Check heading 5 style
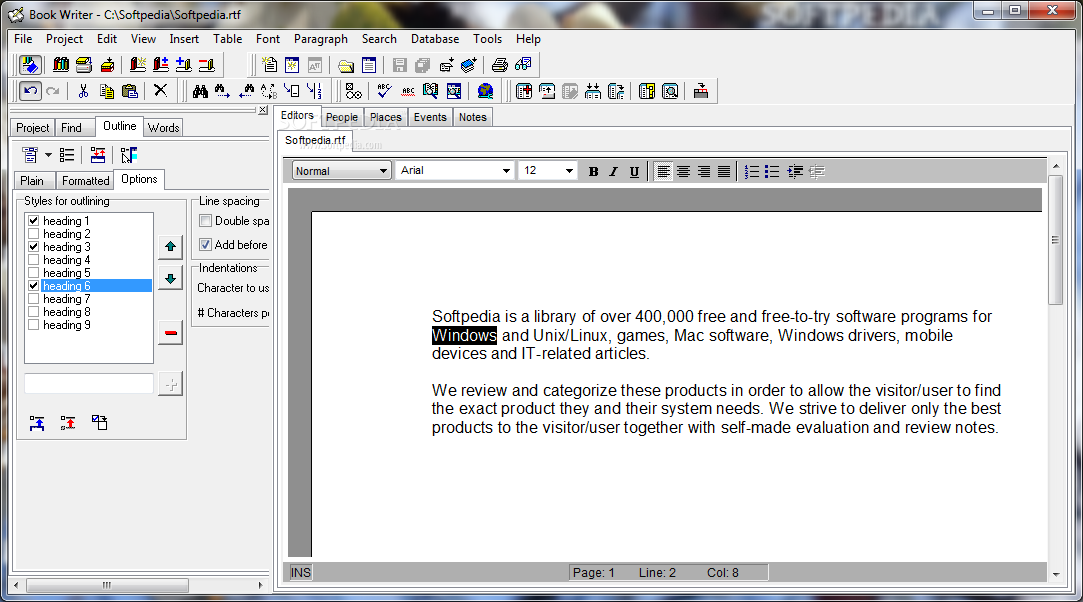This screenshot has height=602, width=1083. pos(33,273)
